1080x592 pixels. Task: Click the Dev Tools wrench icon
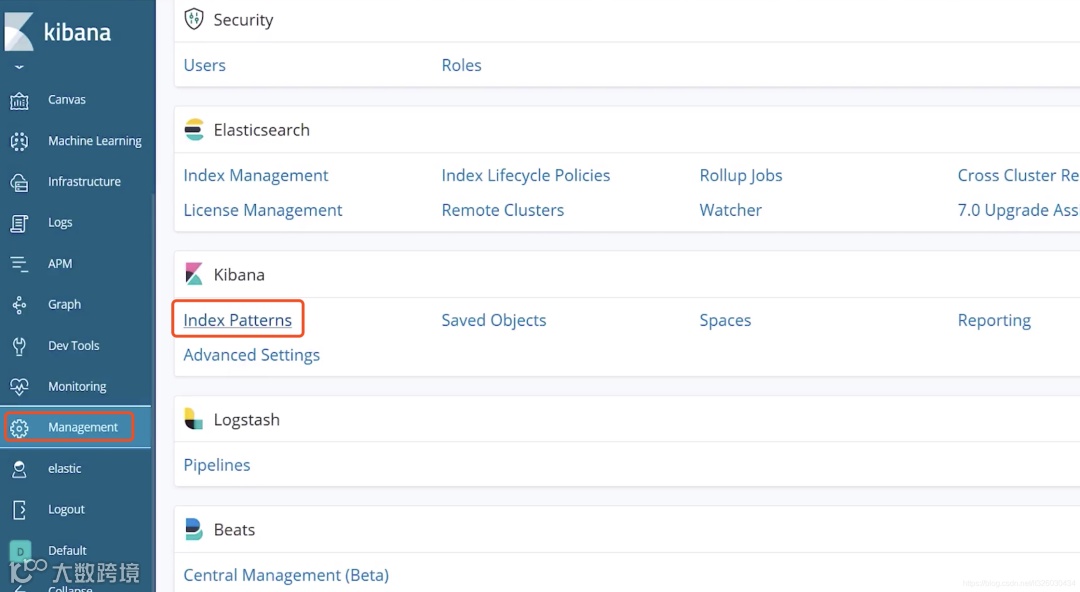click(19, 346)
